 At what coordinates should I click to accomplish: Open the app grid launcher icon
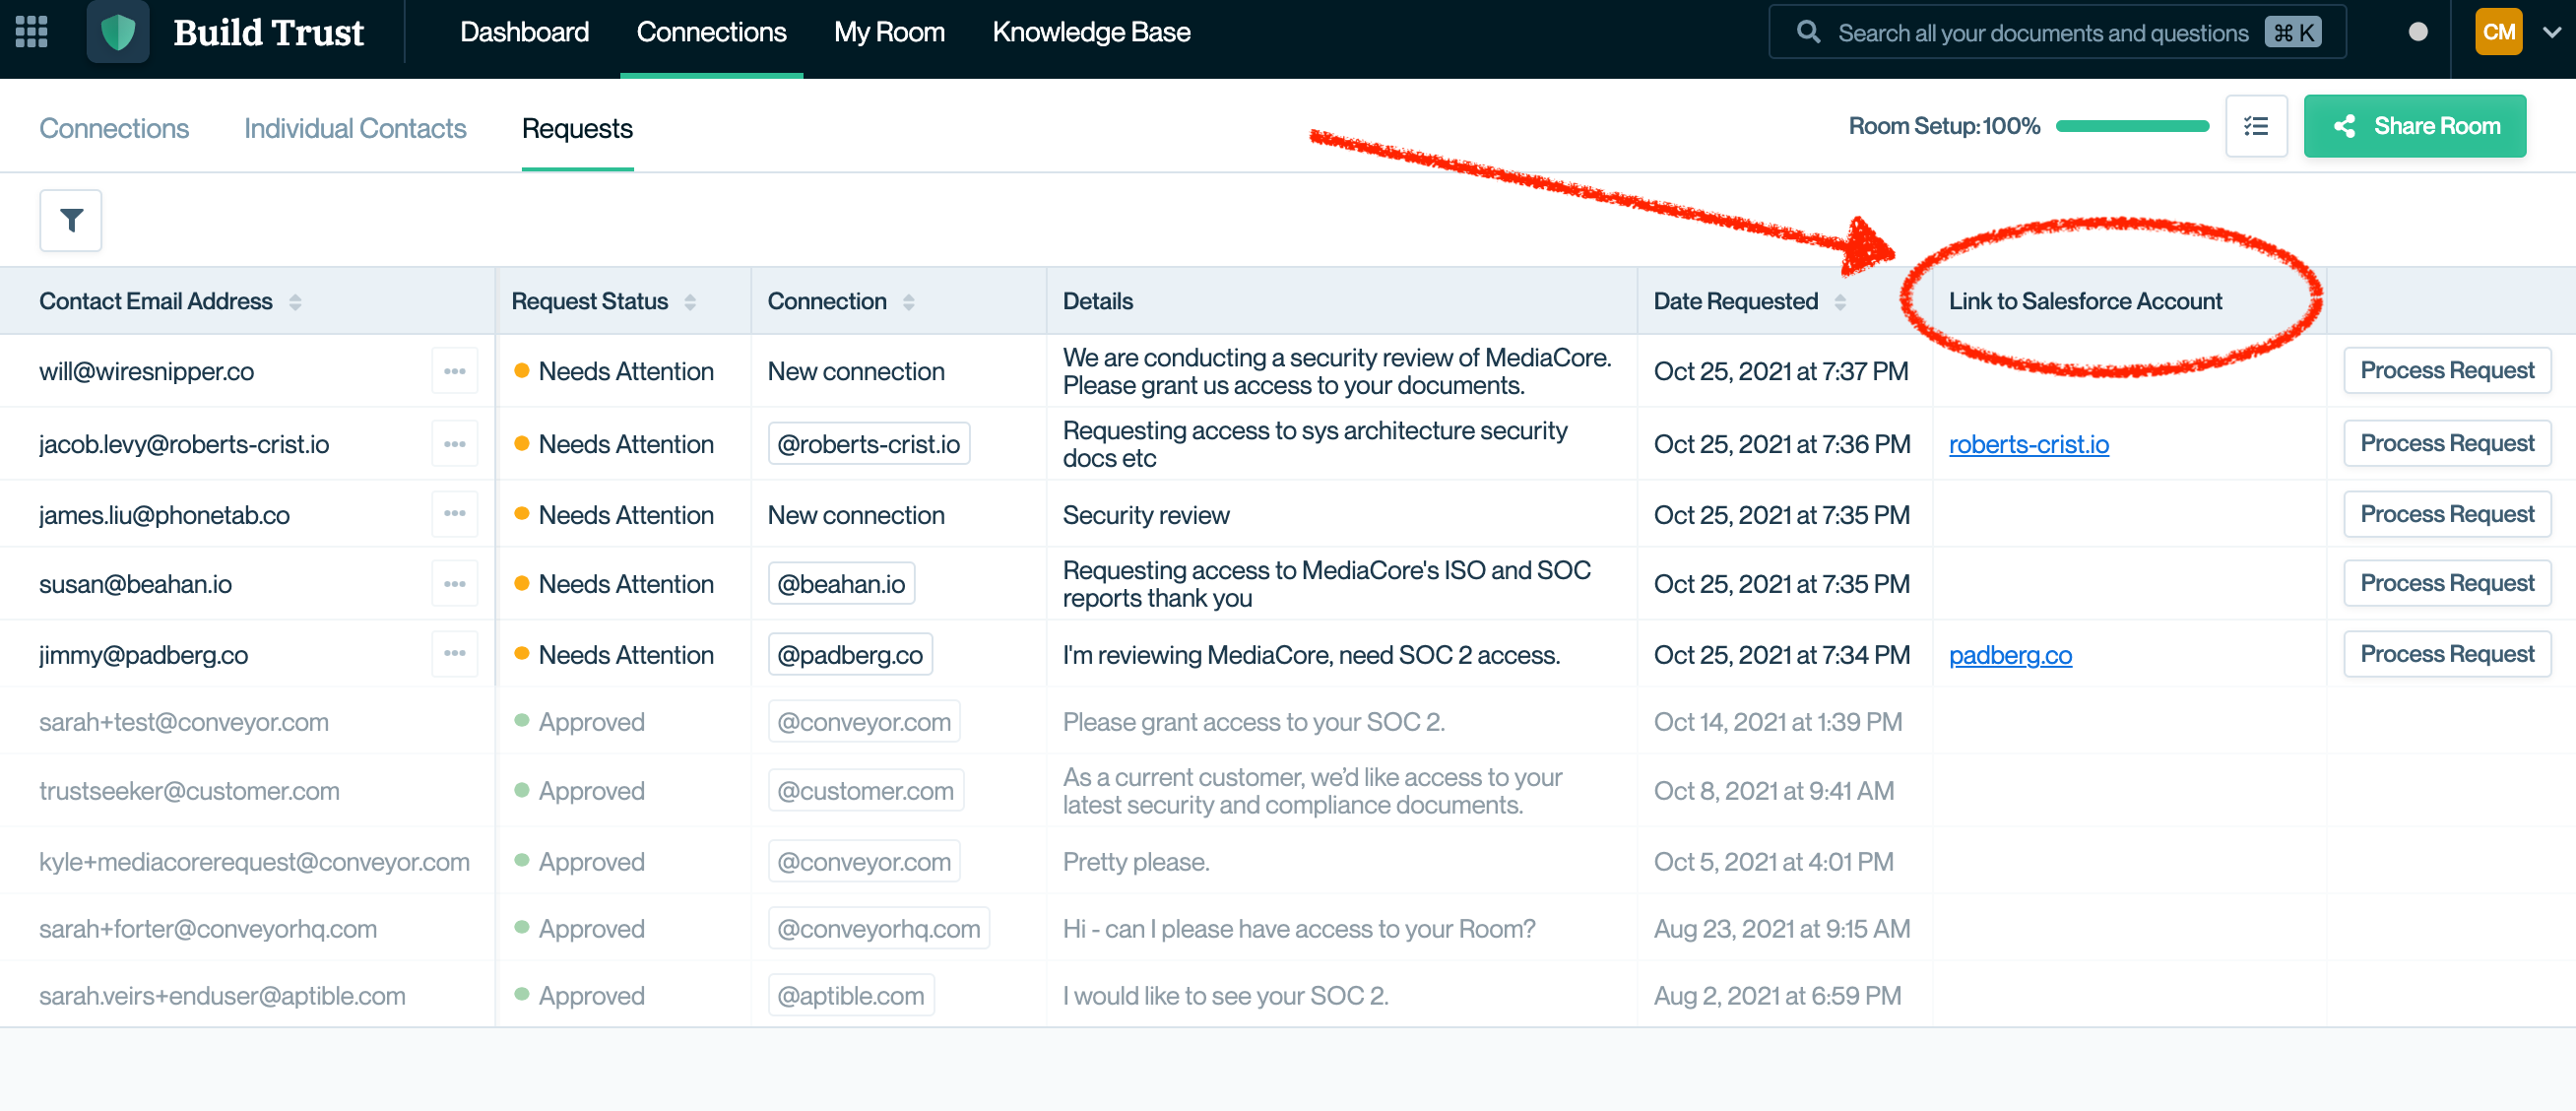point(32,32)
